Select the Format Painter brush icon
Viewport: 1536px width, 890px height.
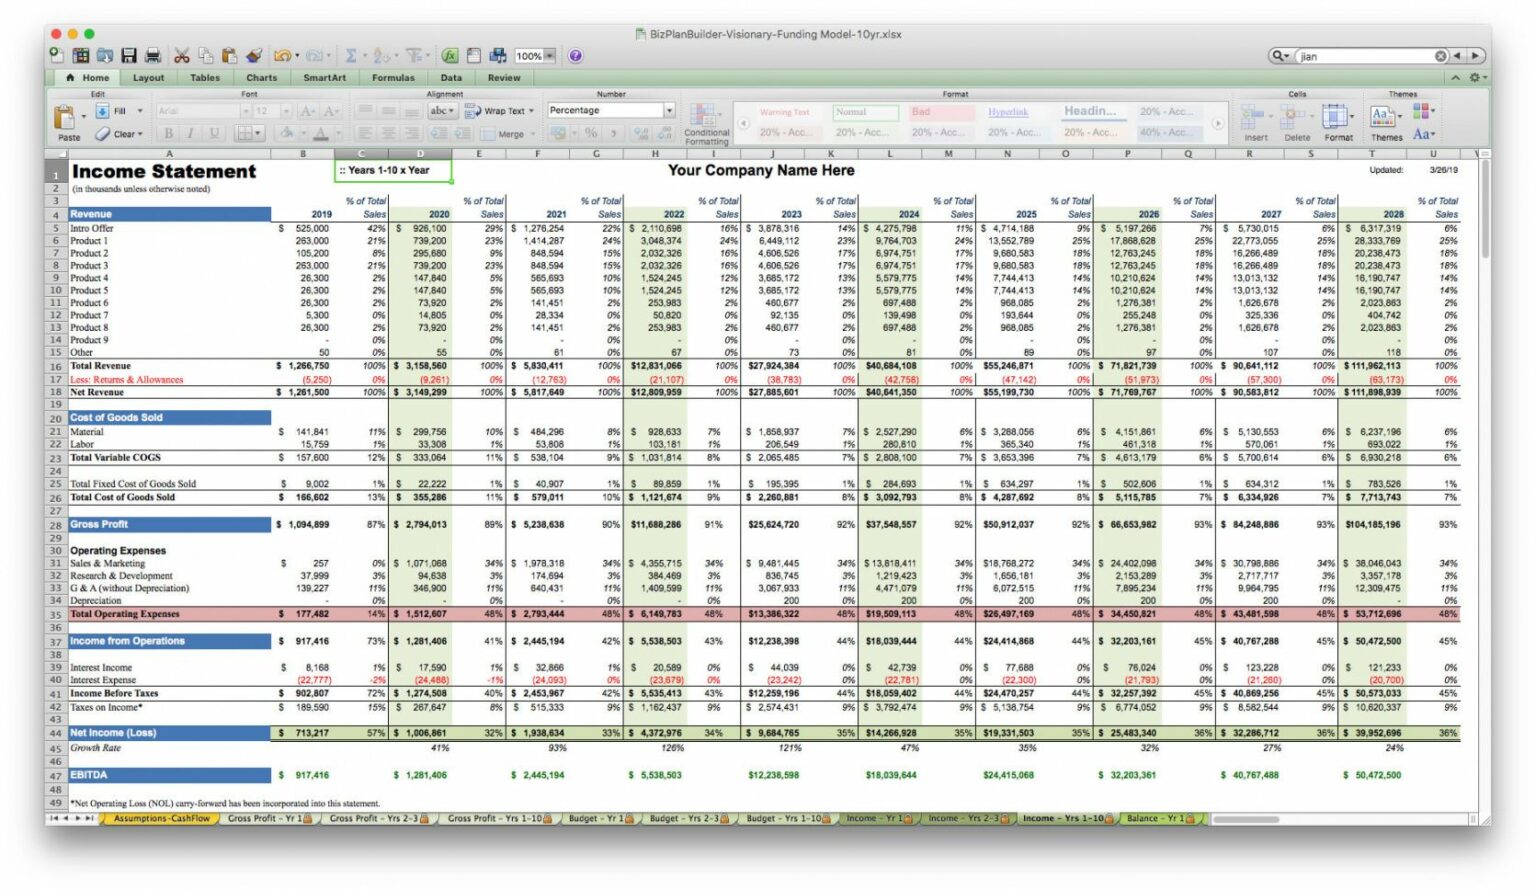pyautogui.click(x=254, y=56)
